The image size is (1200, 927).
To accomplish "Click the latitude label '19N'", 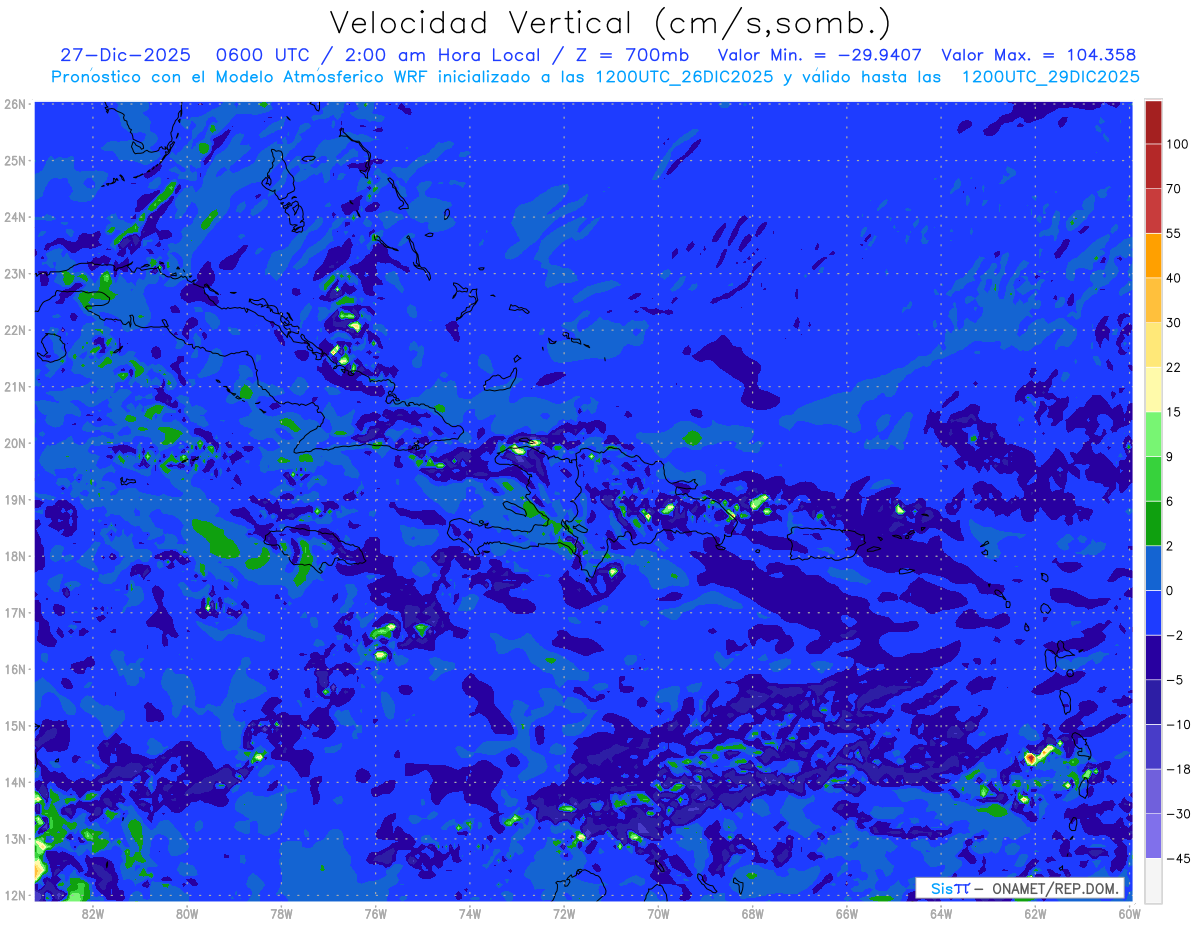I will 15,500.
